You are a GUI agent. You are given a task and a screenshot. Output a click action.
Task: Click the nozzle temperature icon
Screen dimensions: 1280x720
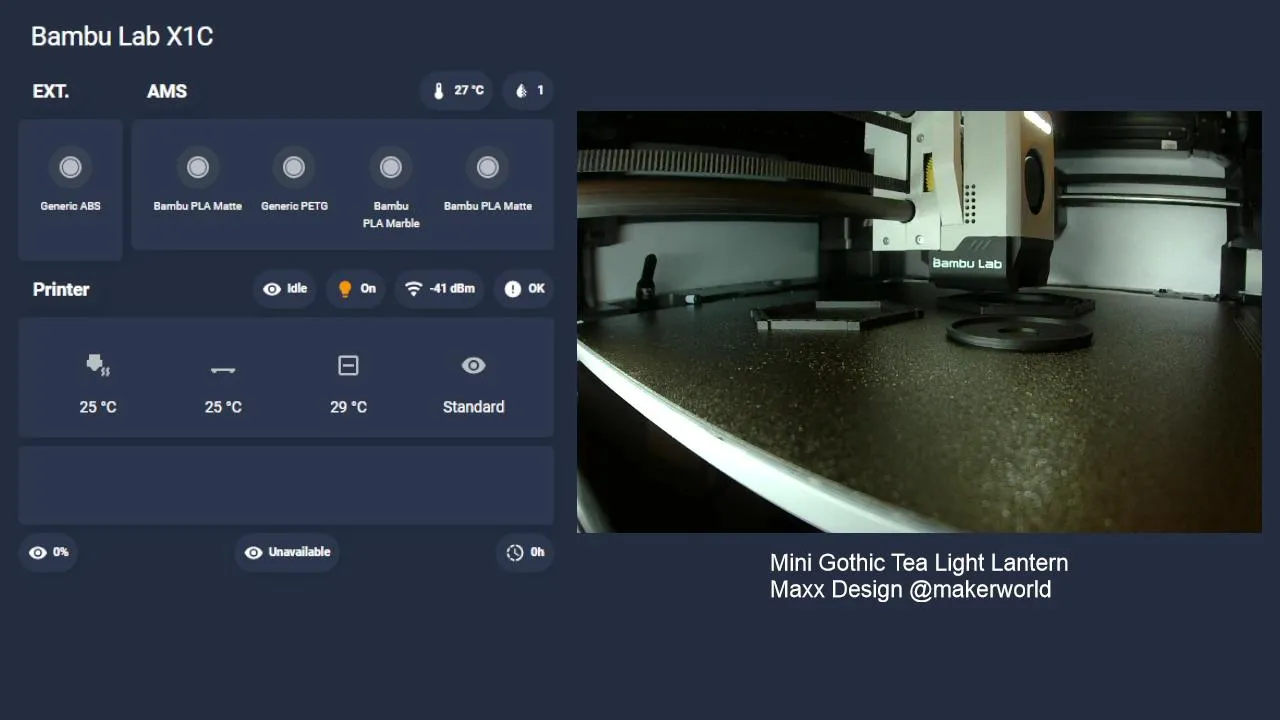[x=98, y=366]
